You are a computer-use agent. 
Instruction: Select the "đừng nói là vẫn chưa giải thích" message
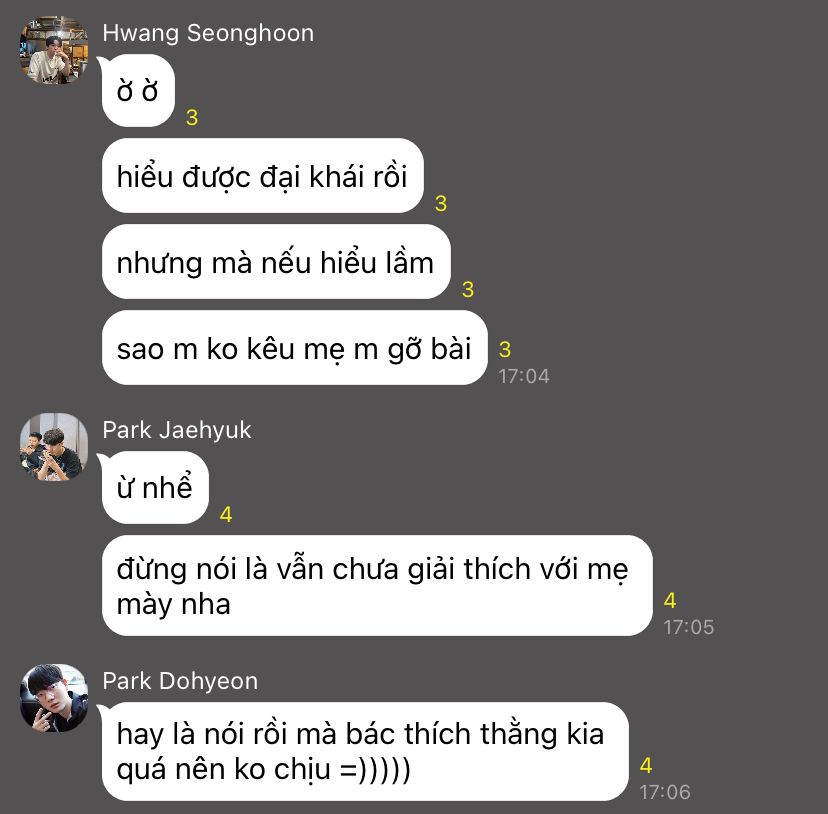coord(377,586)
